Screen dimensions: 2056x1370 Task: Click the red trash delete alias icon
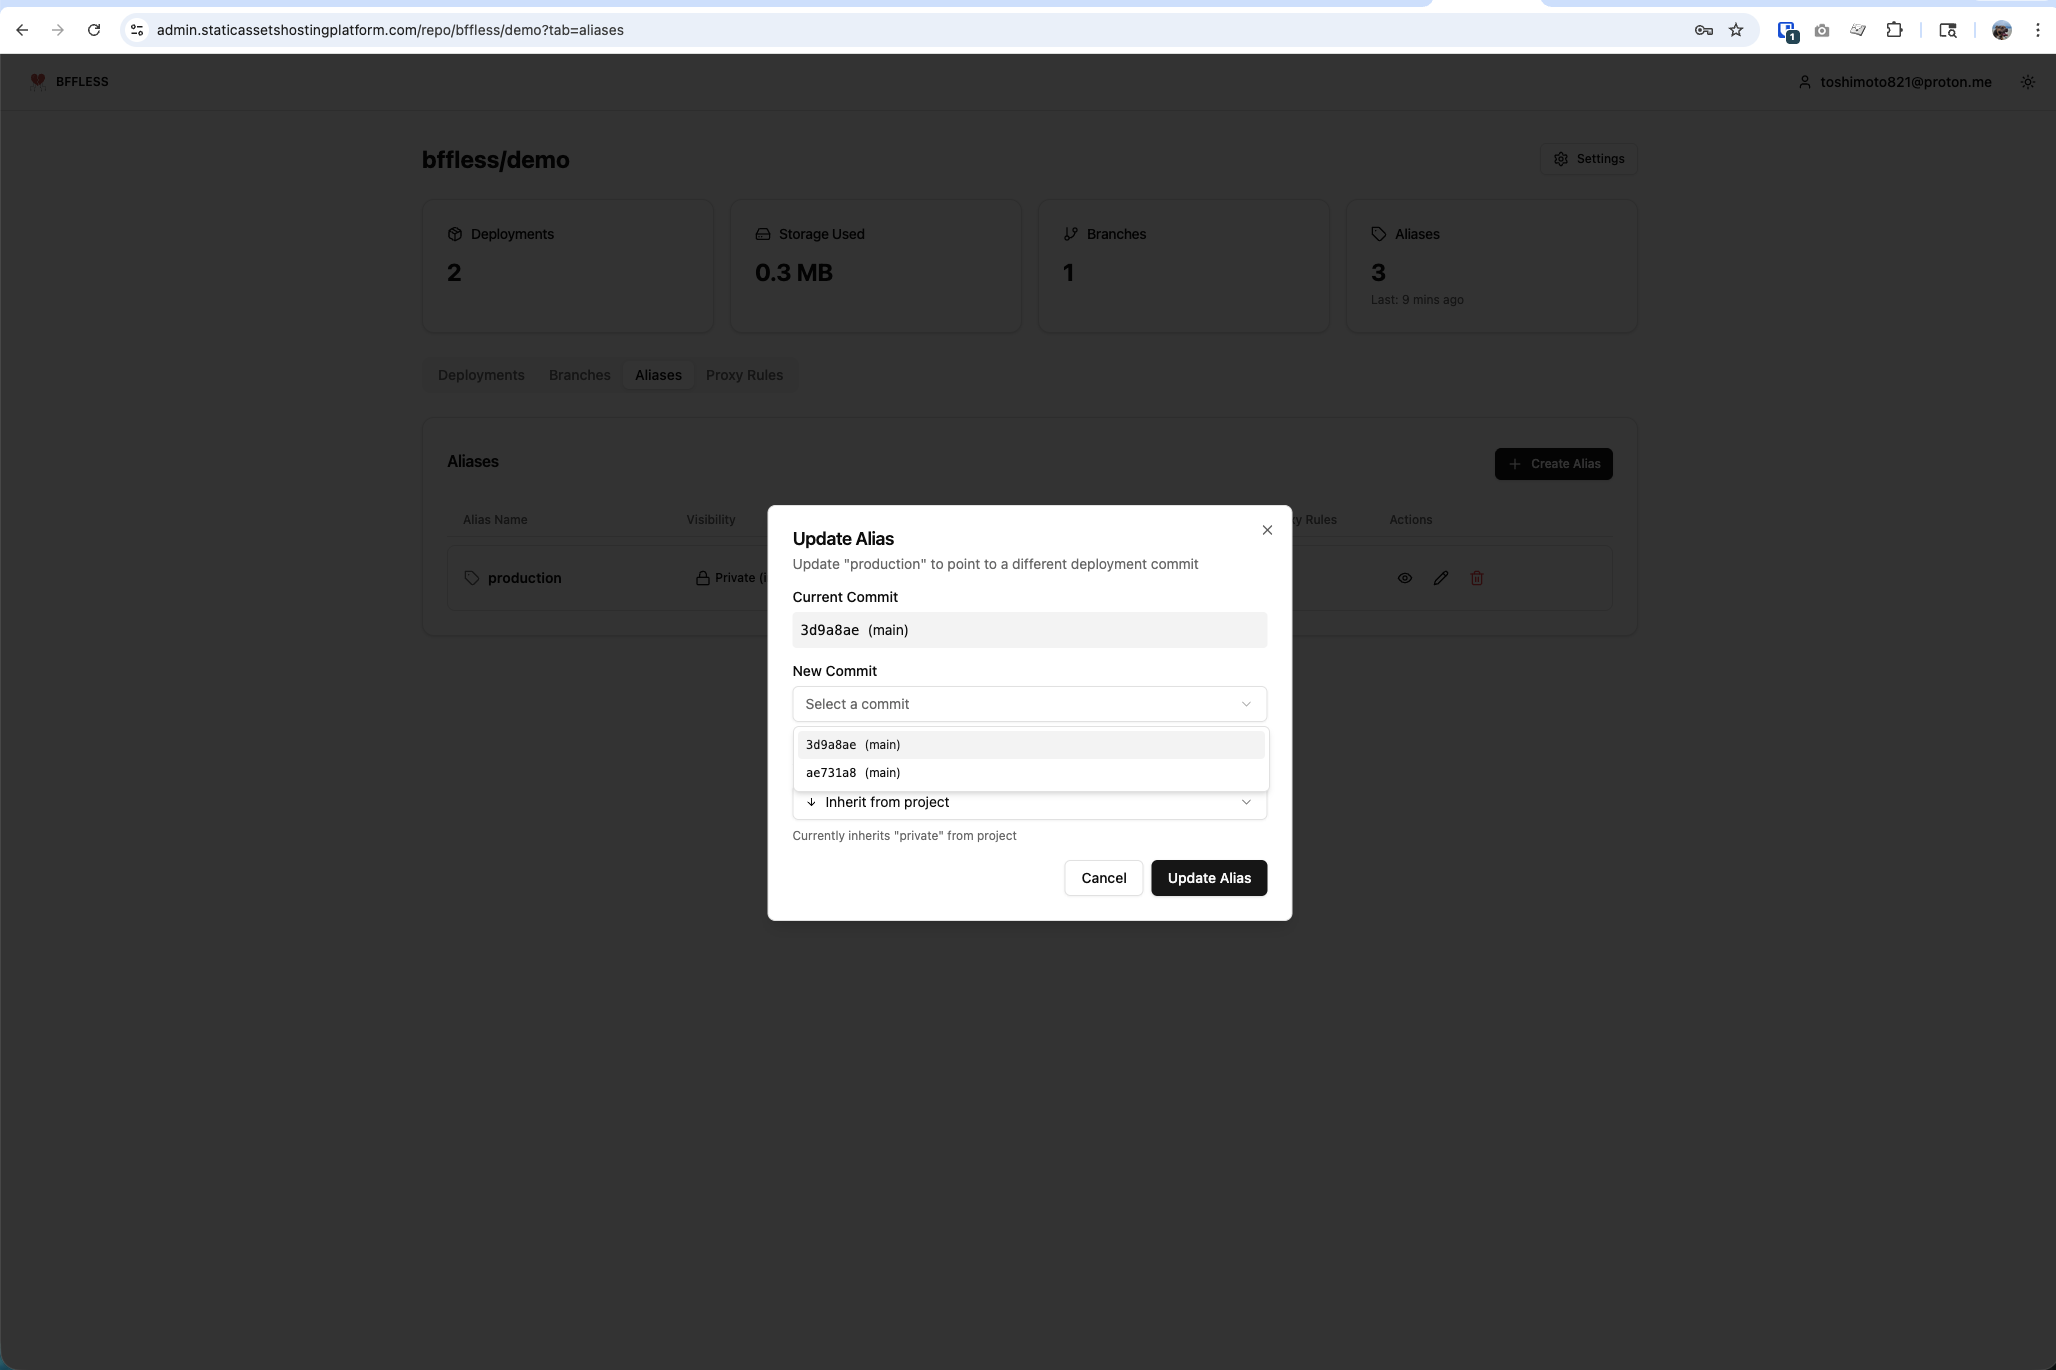1477,578
